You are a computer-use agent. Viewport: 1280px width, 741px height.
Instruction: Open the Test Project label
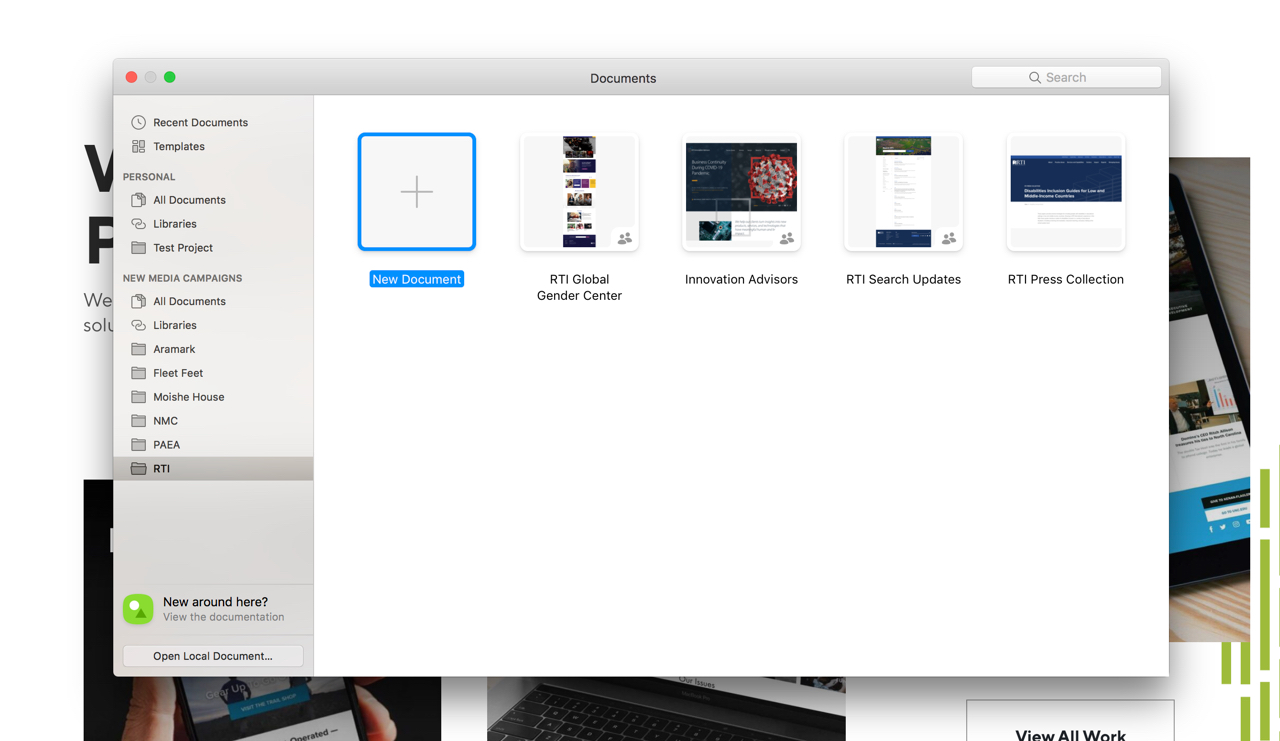(183, 248)
